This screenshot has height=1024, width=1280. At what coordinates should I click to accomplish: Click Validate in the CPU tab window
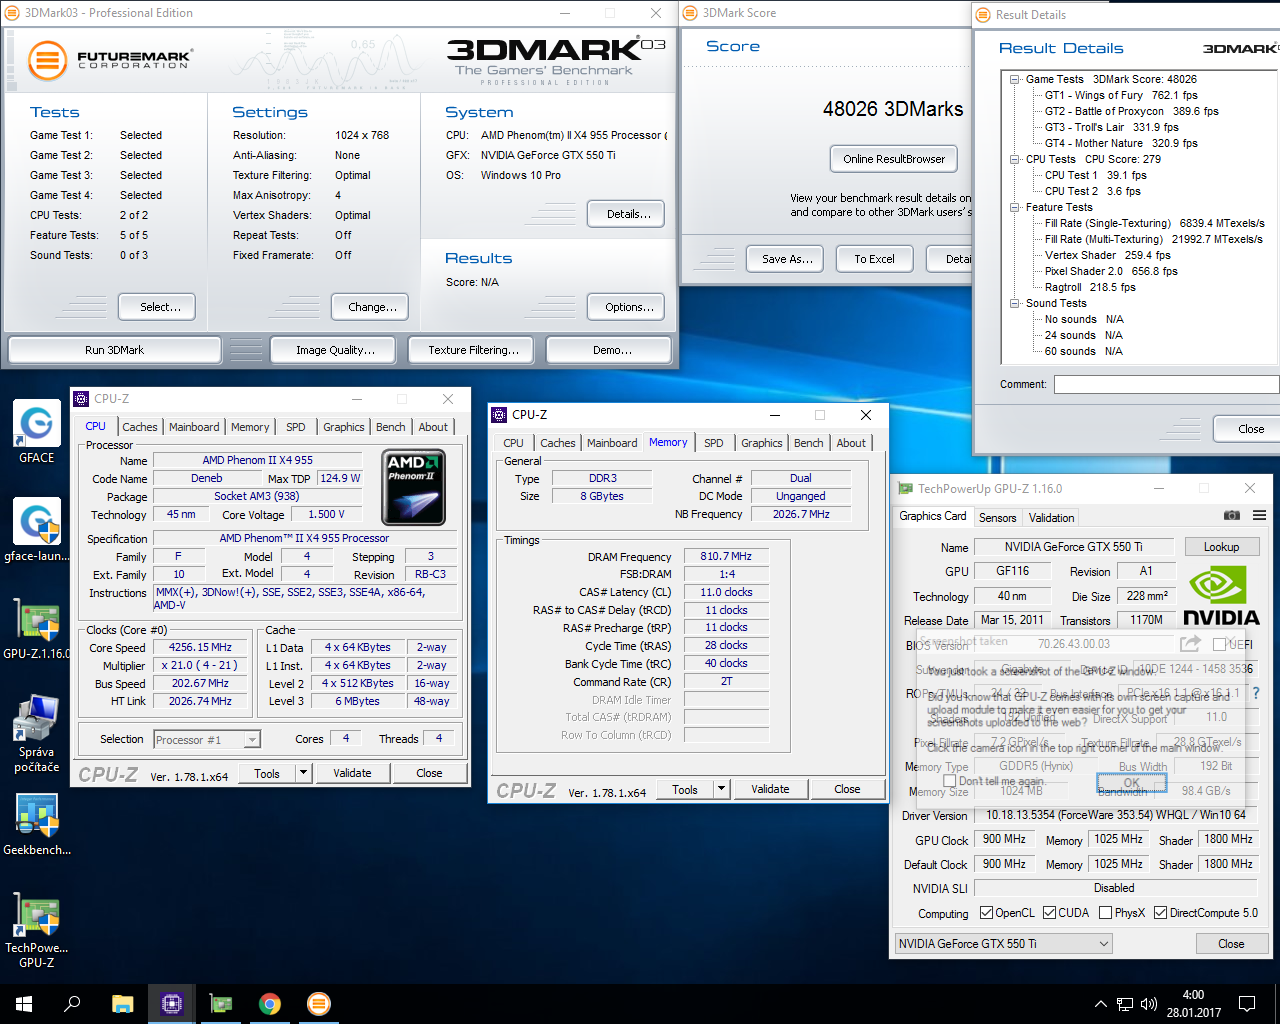point(352,773)
